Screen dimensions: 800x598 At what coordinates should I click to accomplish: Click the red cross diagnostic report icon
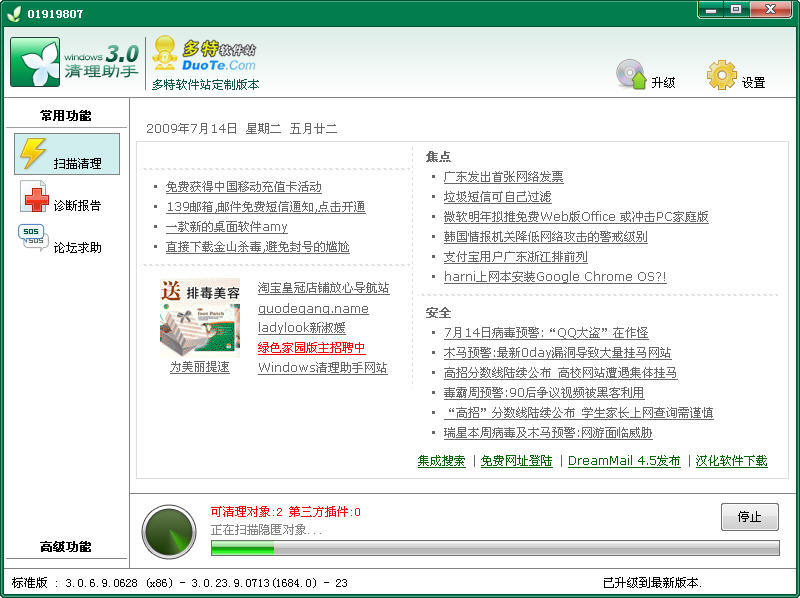pos(34,196)
